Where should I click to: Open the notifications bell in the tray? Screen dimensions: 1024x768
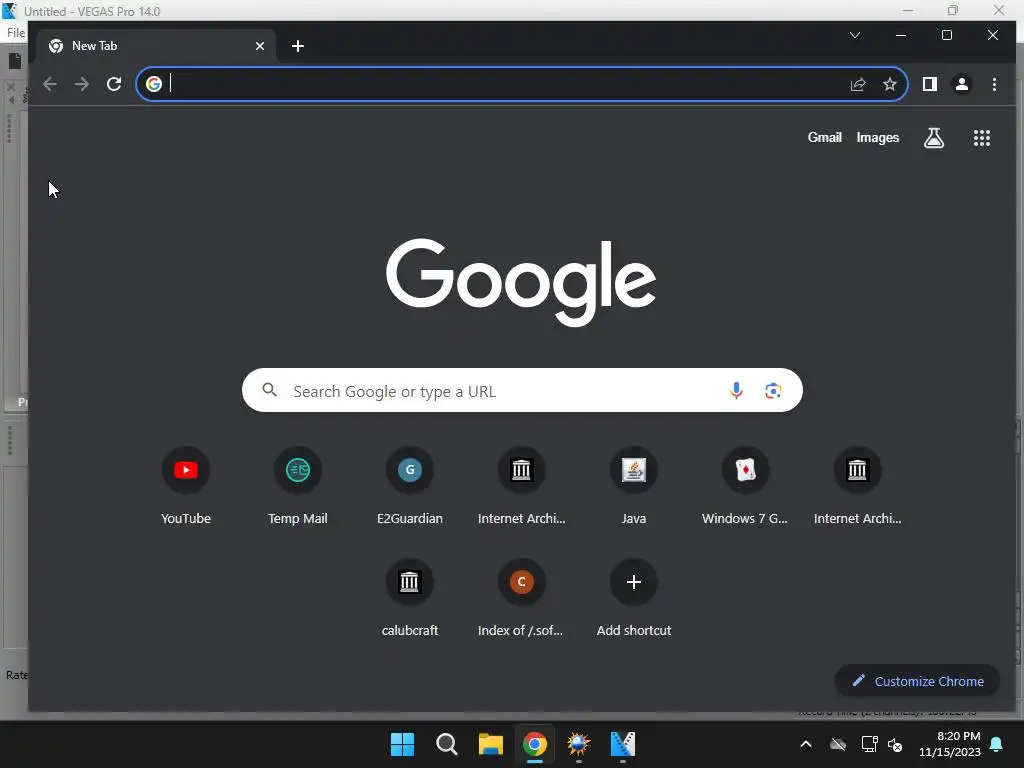tap(997, 744)
